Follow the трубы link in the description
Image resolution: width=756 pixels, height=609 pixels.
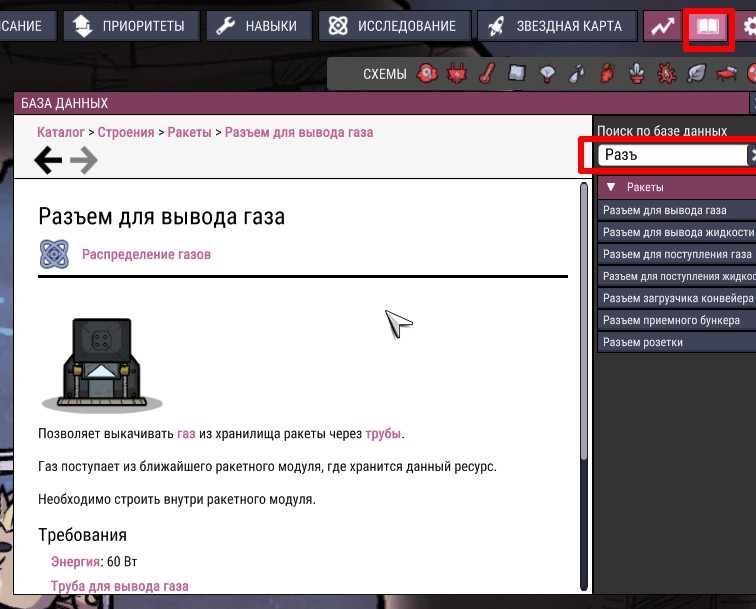tap(383, 433)
